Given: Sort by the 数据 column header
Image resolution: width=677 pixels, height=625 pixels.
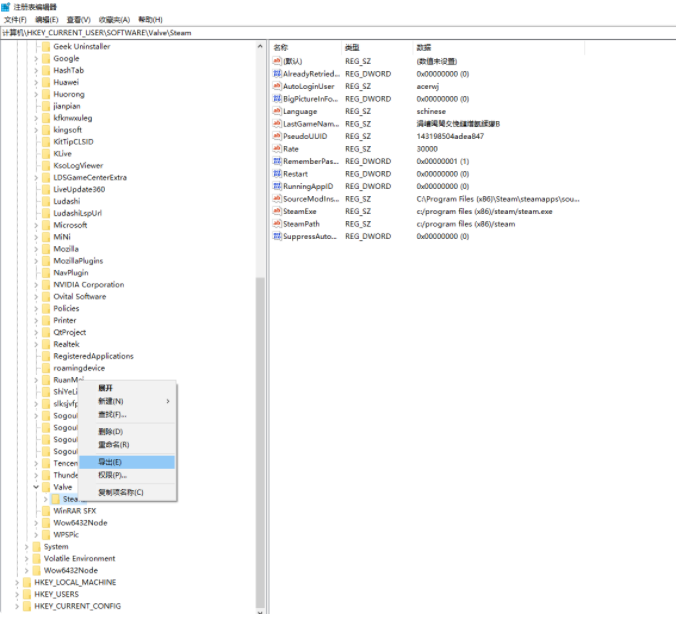Looking at the screenshot, I should (x=499, y=47).
